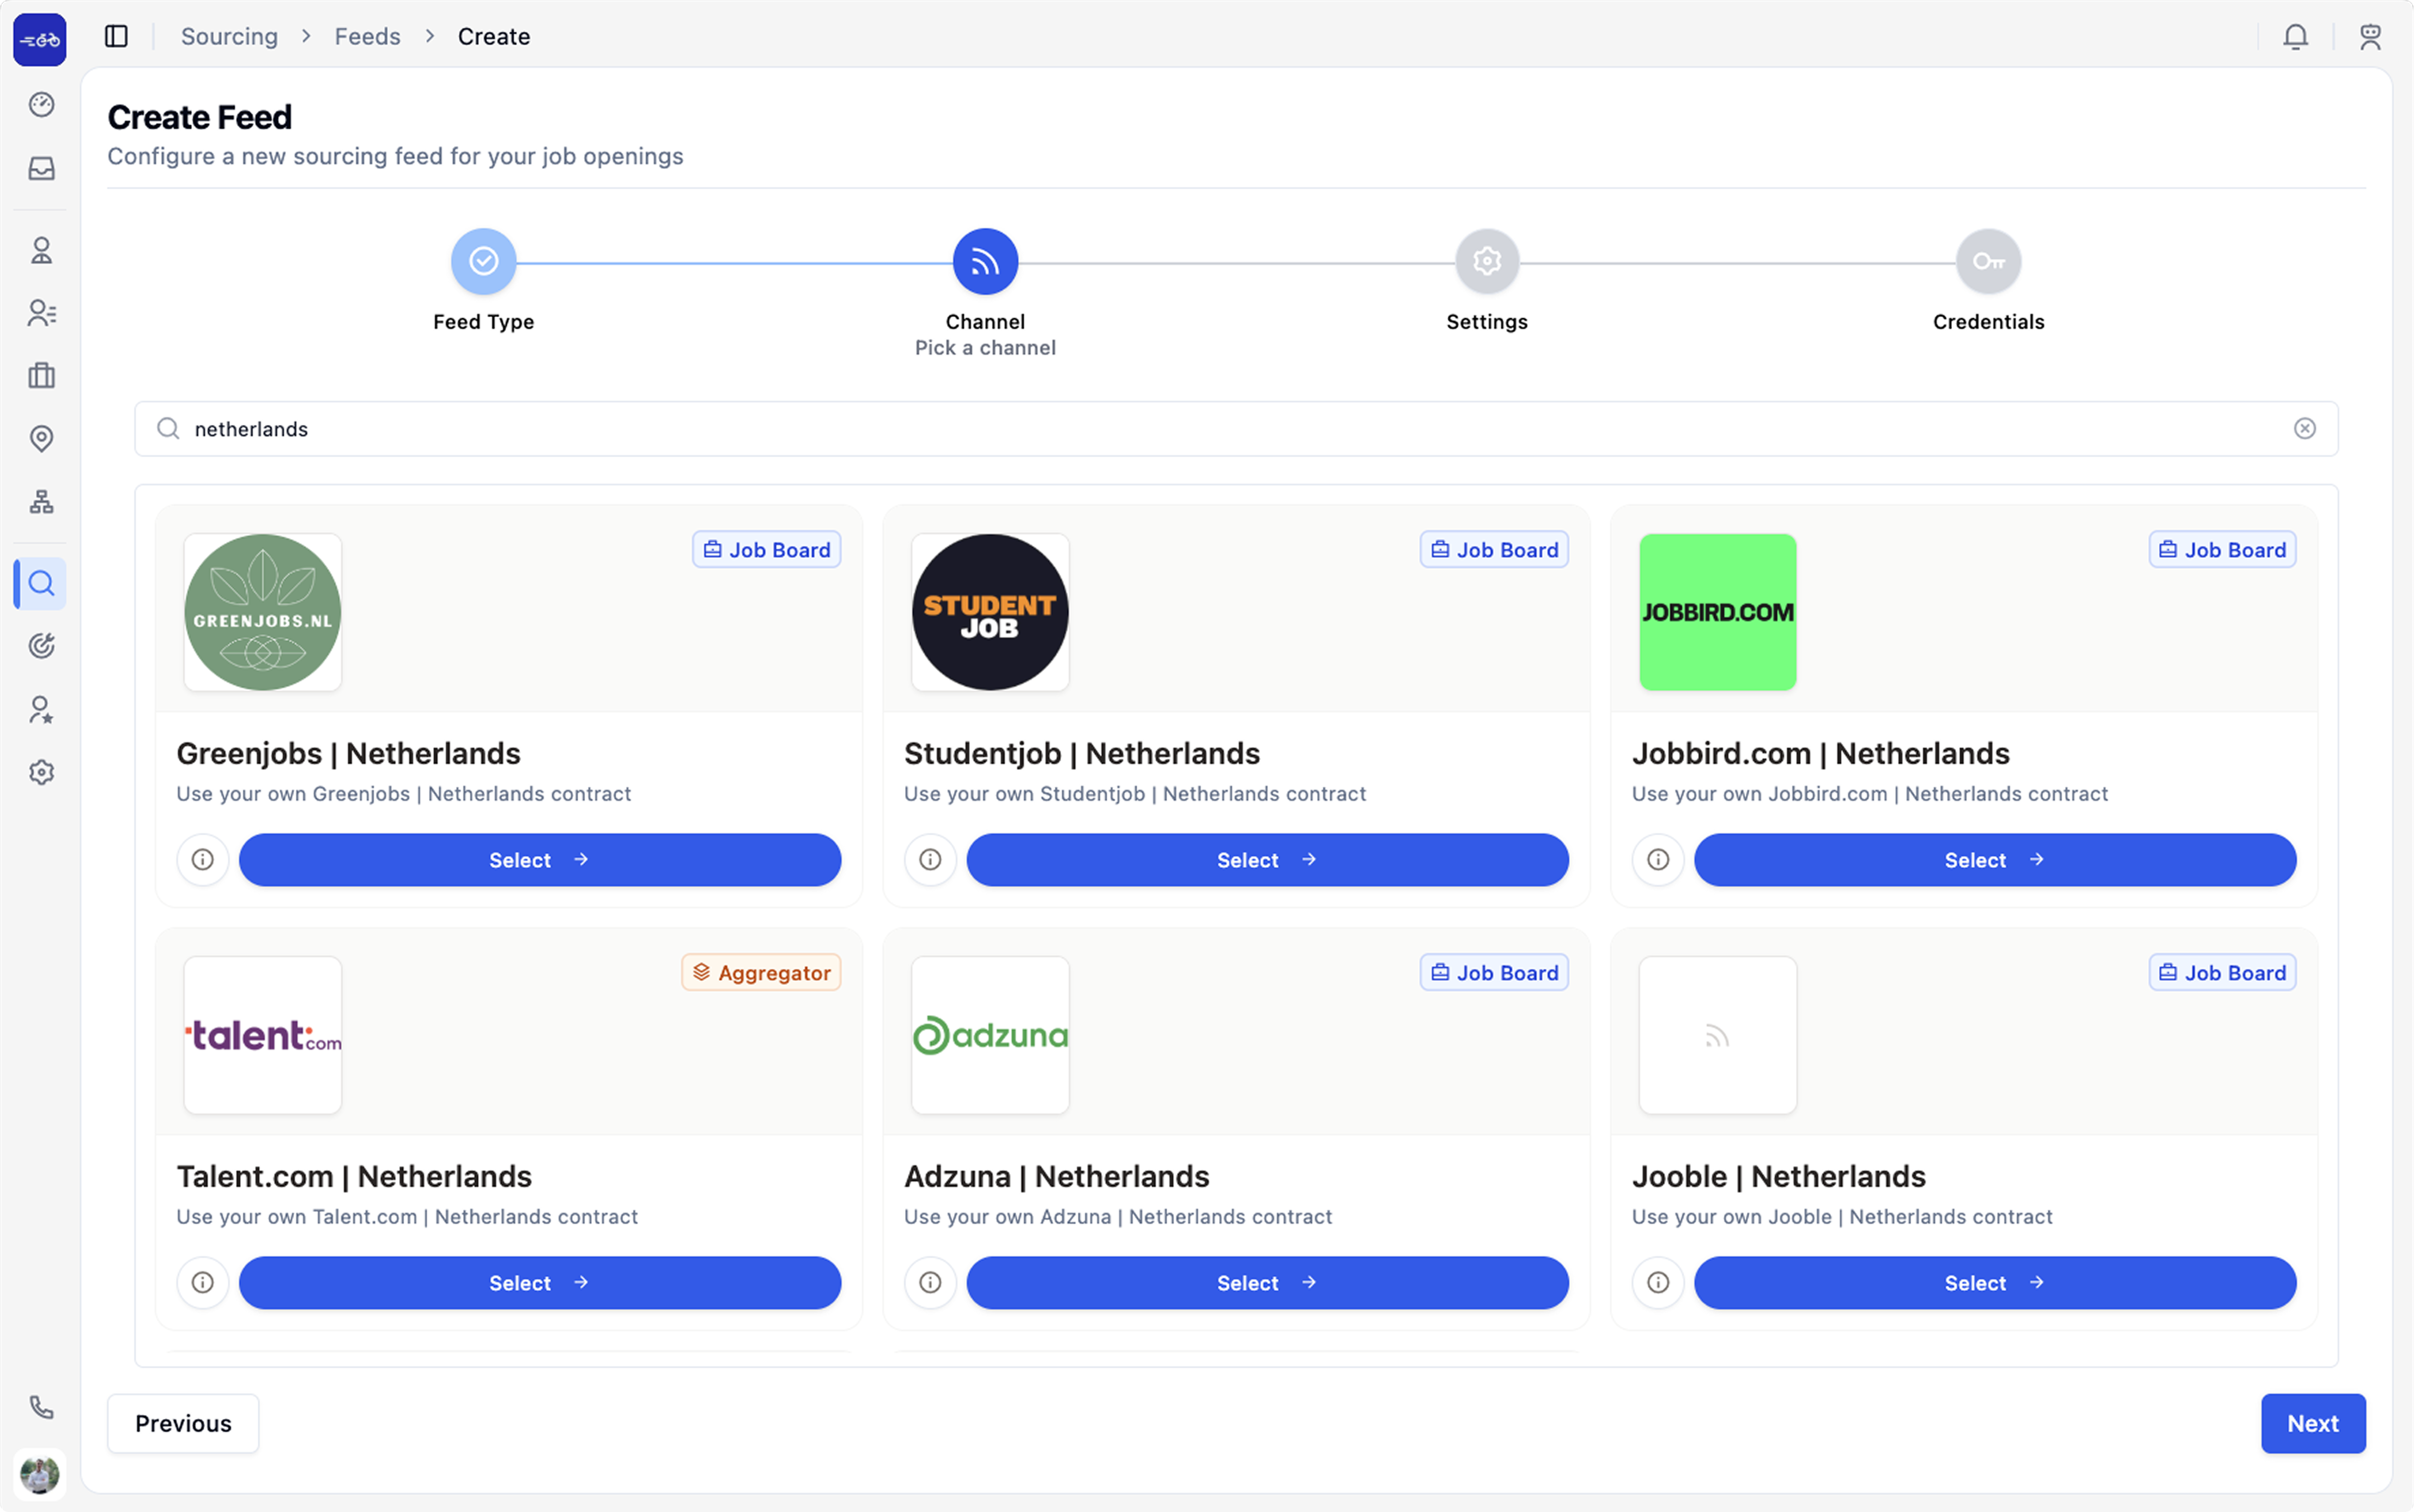Click the Job Board badge on Jooble card
Screen dimensions: 2414x1512
[x=2222, y=973]
